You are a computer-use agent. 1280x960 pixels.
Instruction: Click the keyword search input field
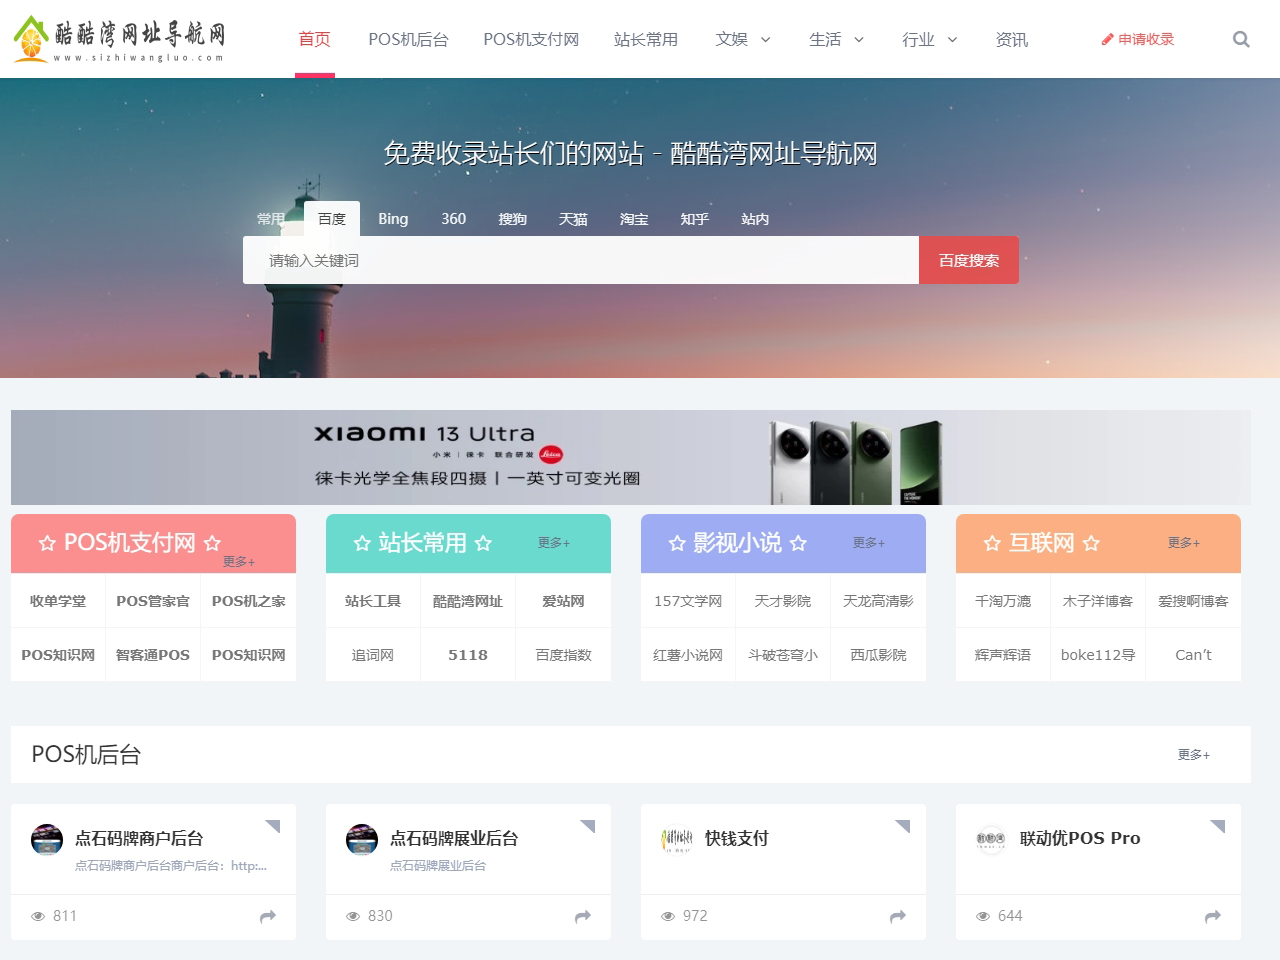[x=580, y=260]
